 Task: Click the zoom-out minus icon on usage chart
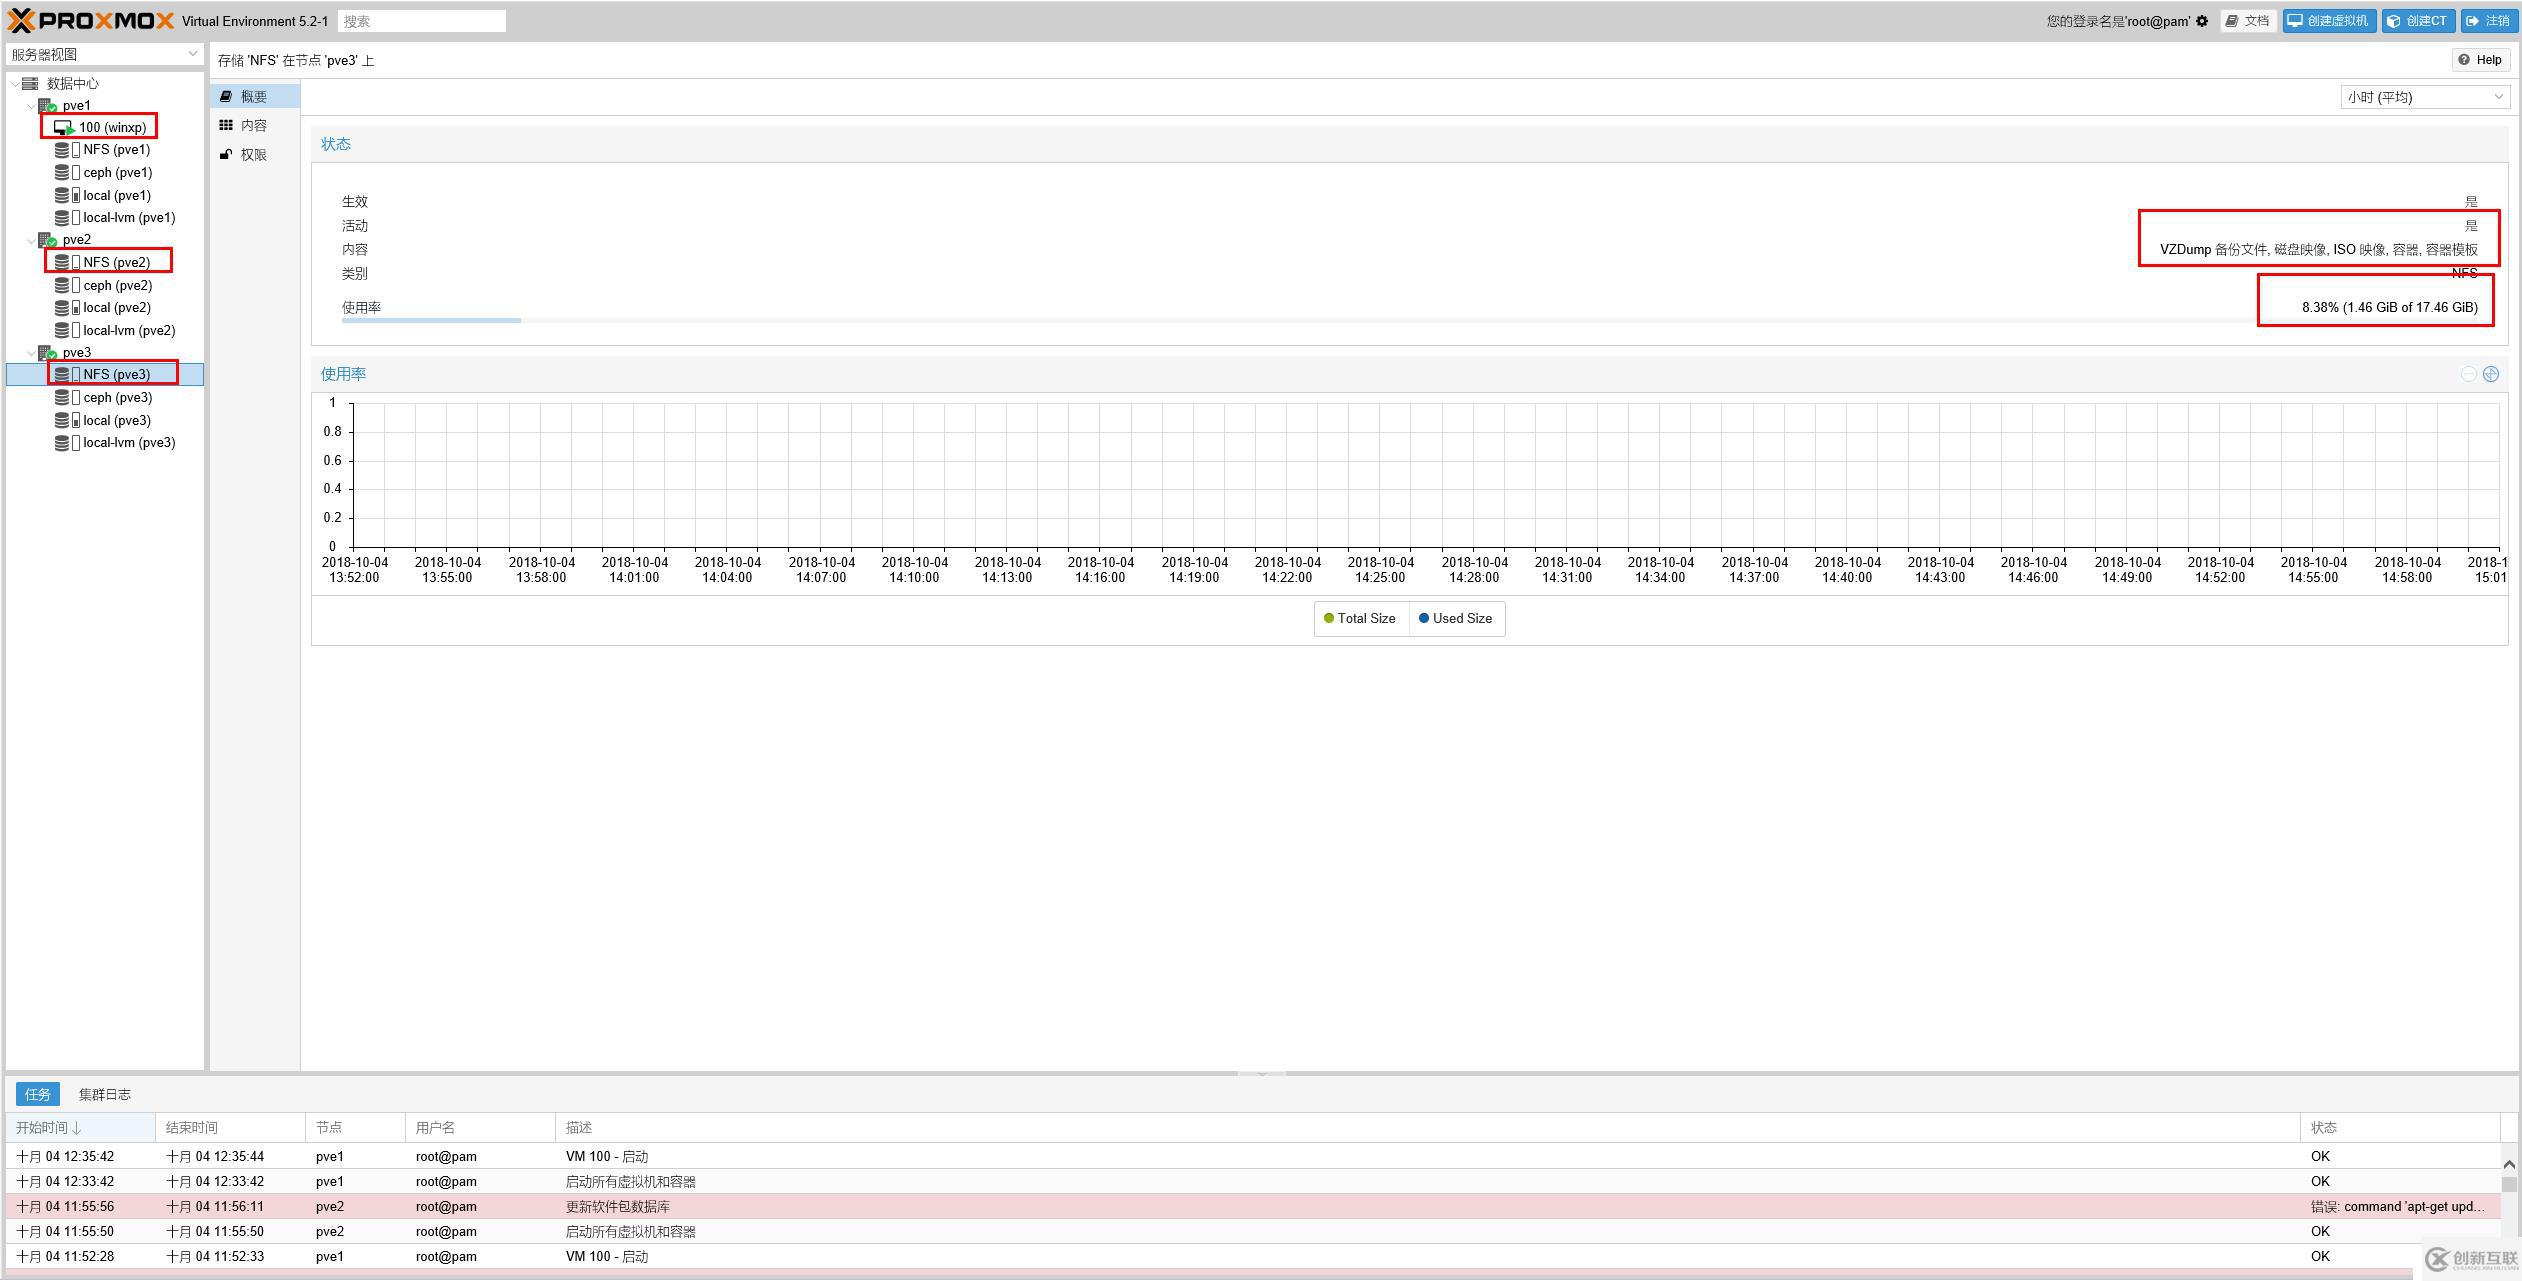click(2468, 374)
